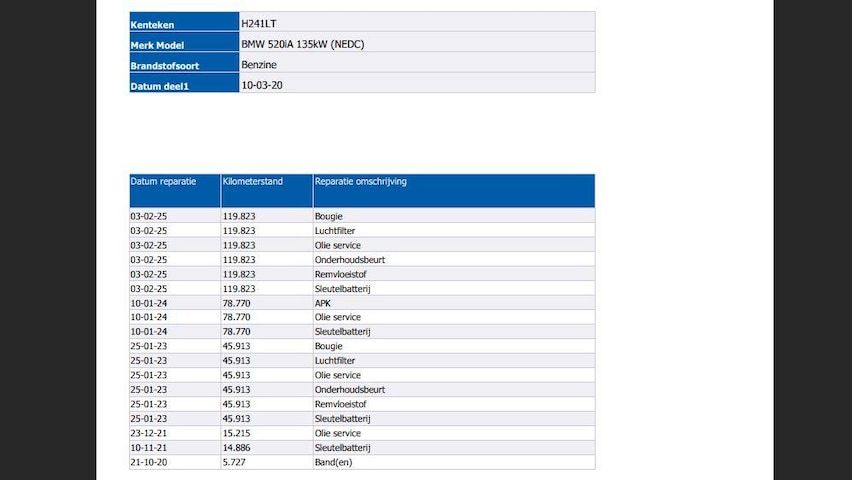The height and width of the screenshot is (480, 852).
Task: Select Luchtfilter in the 119.823 km row
Action: [x=335, y=231]
